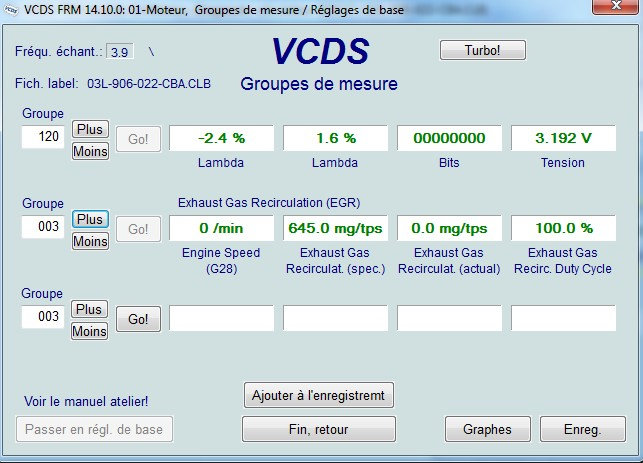Click highlighted Plus in second Groupe row
This screenshot has width=643, height=463.
point(90,219)
